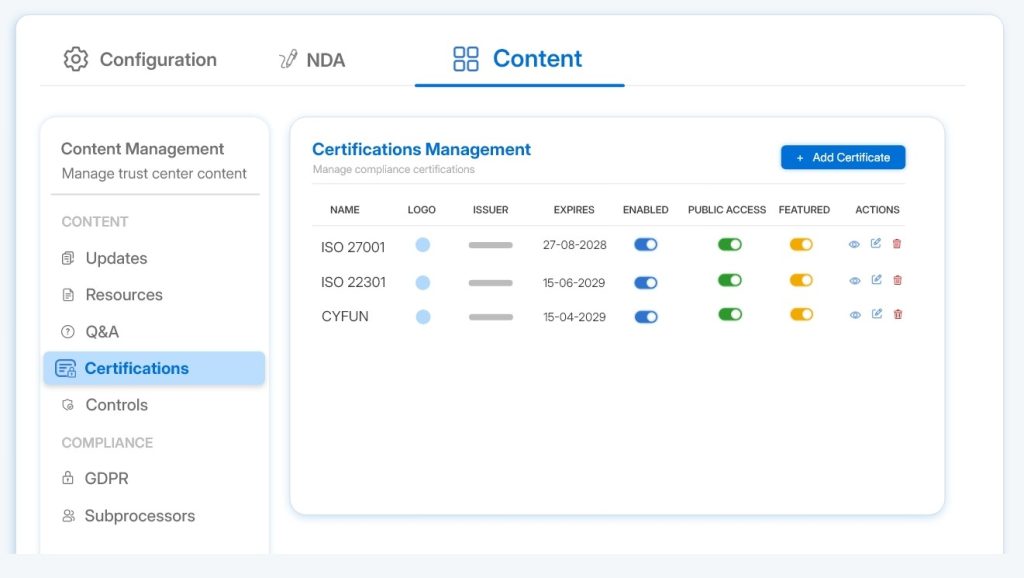Click the Content grid icon
1024x578 pixels.
click(x=466, y=59)
